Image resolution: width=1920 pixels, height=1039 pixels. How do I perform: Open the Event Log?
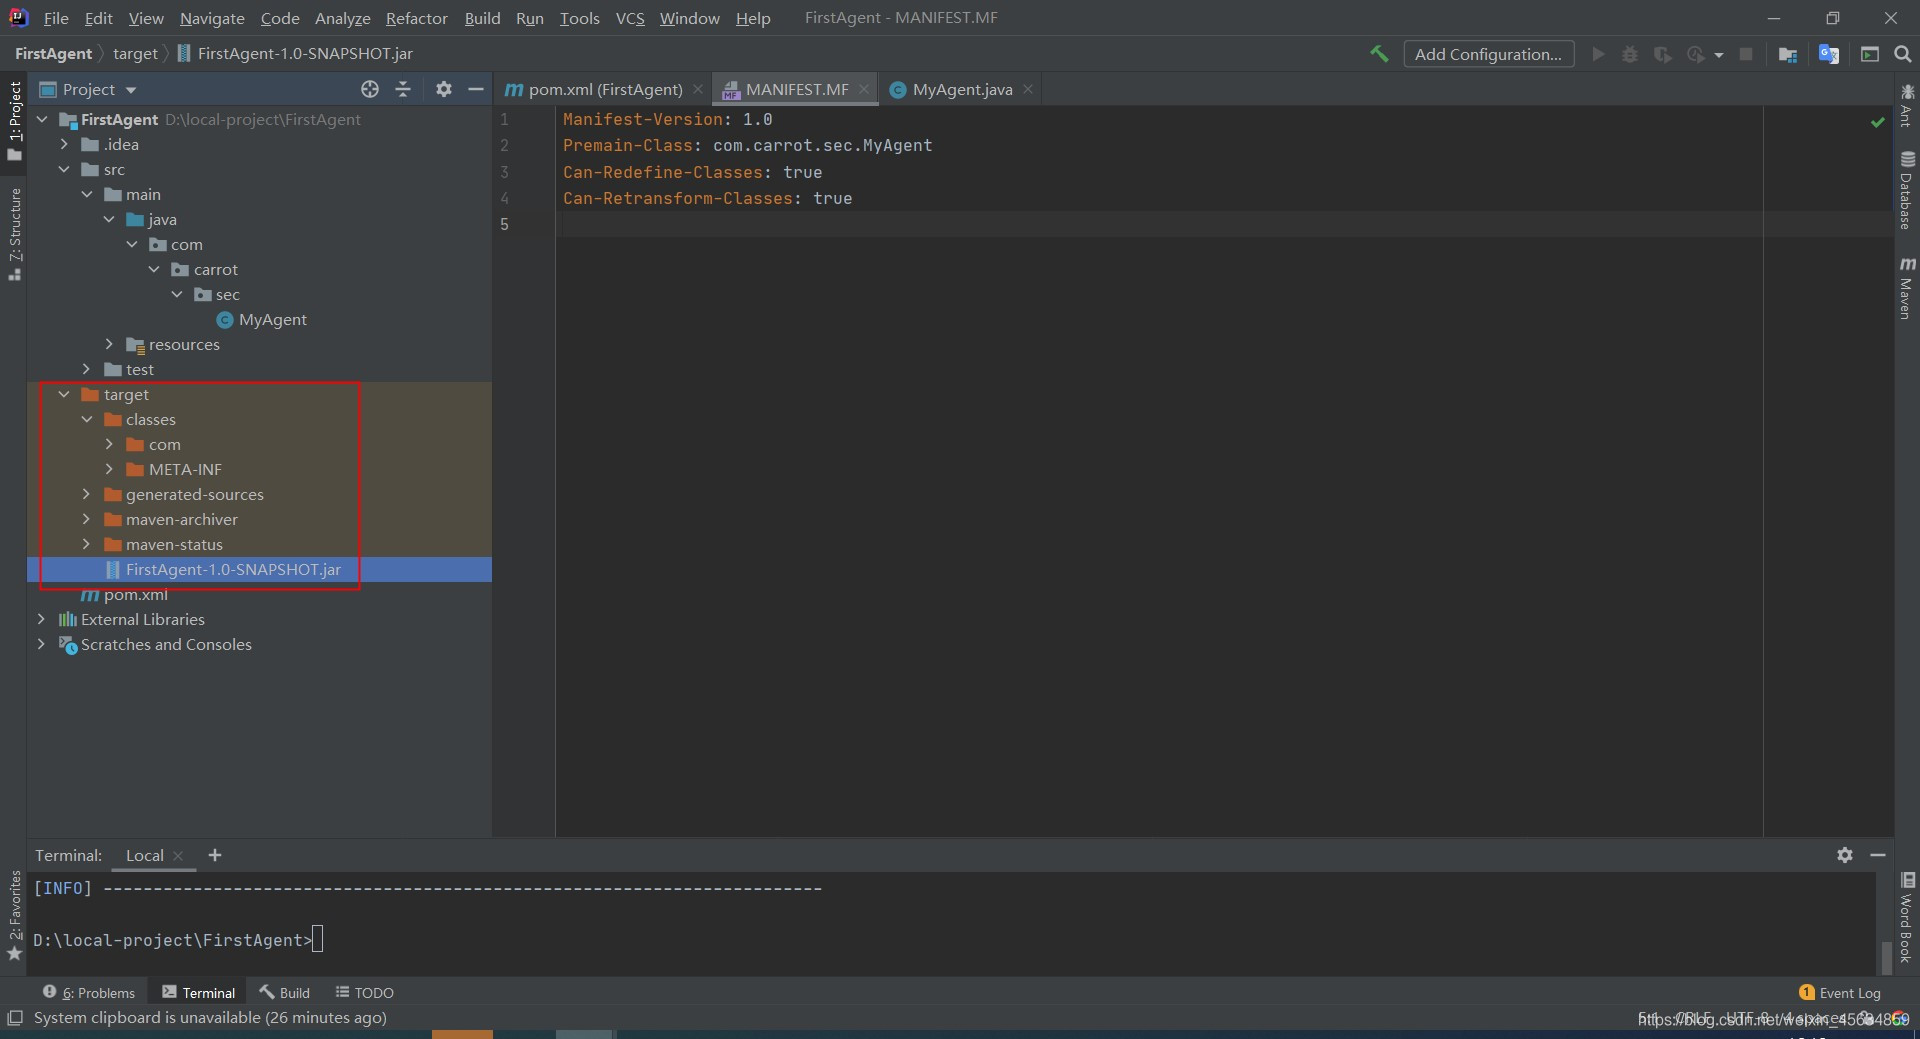(1840, 992)
